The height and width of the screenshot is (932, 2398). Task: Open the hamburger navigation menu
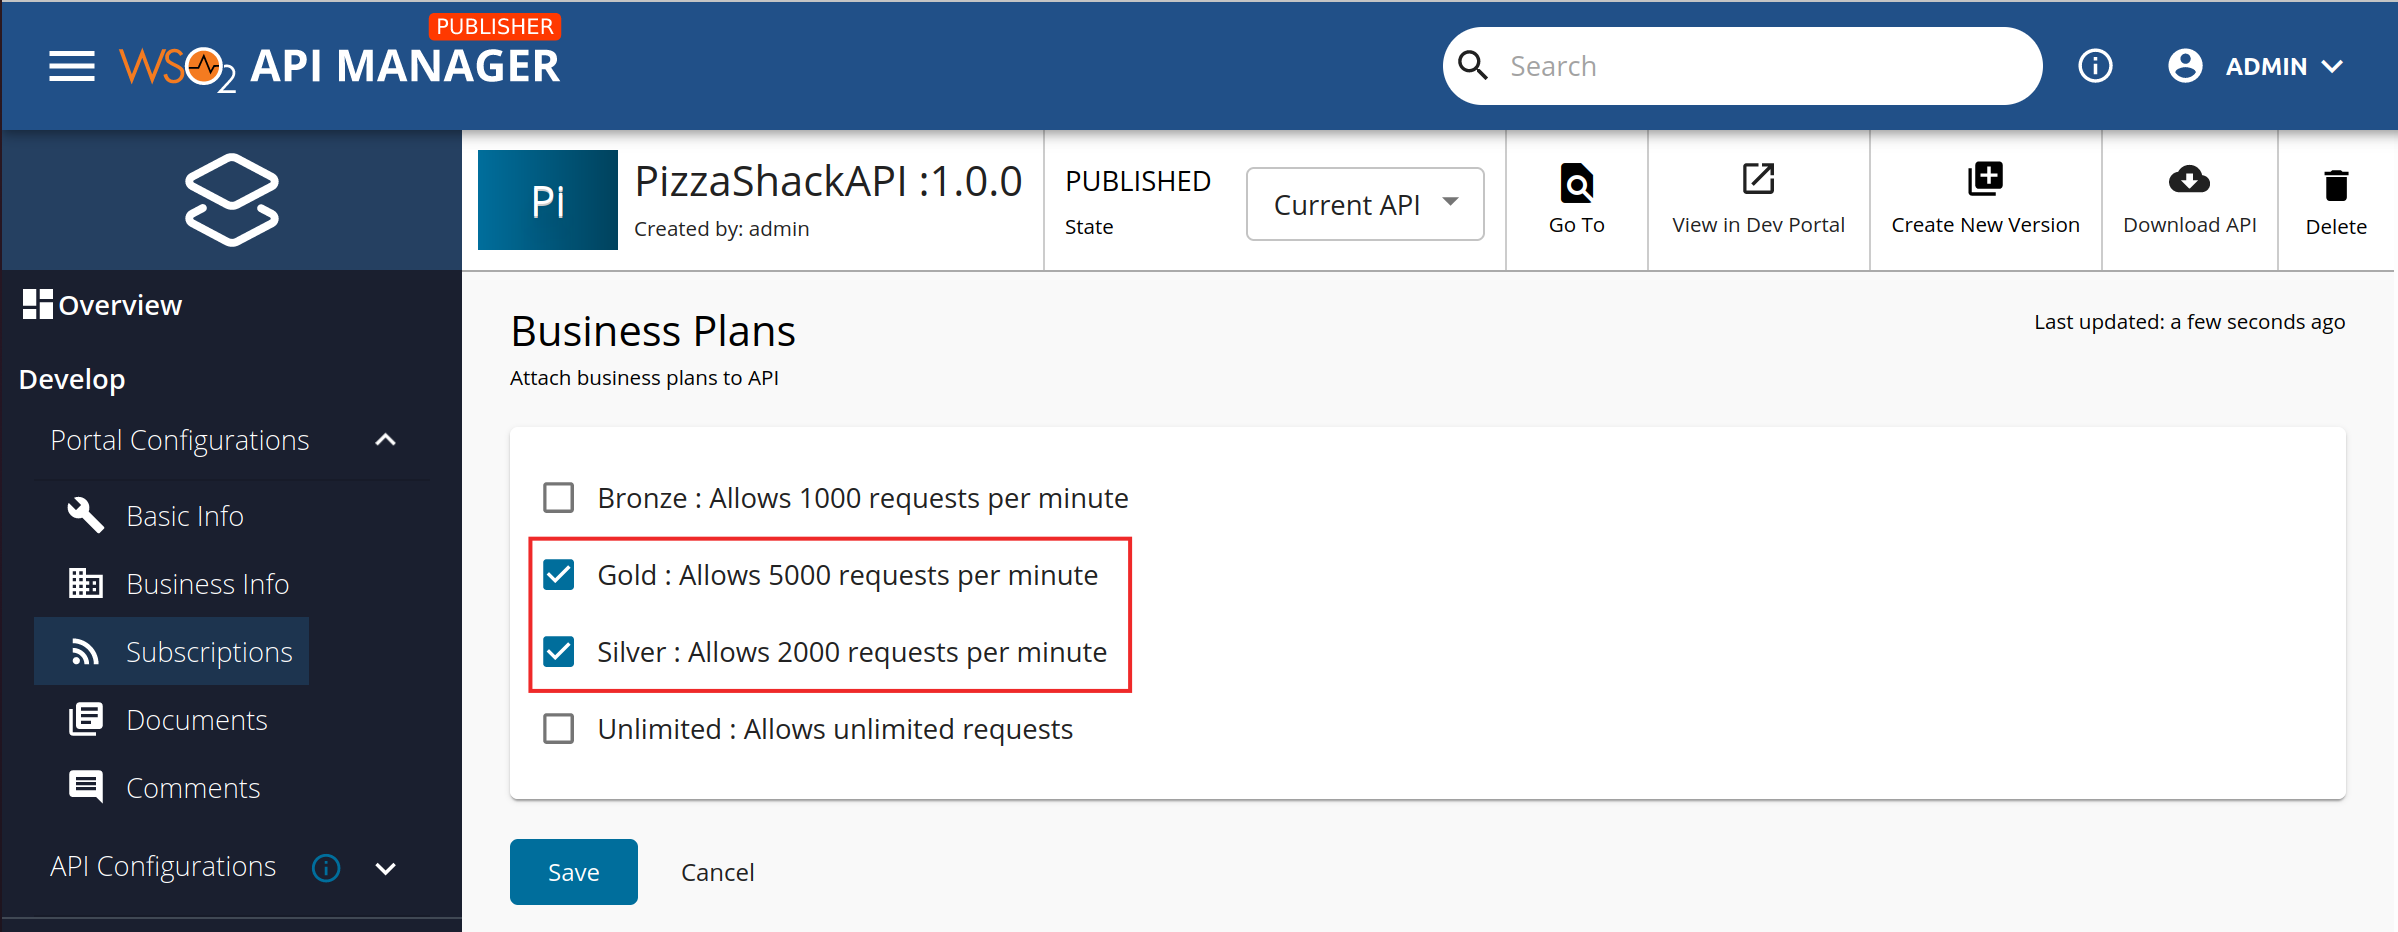click(x=70, y=66)
